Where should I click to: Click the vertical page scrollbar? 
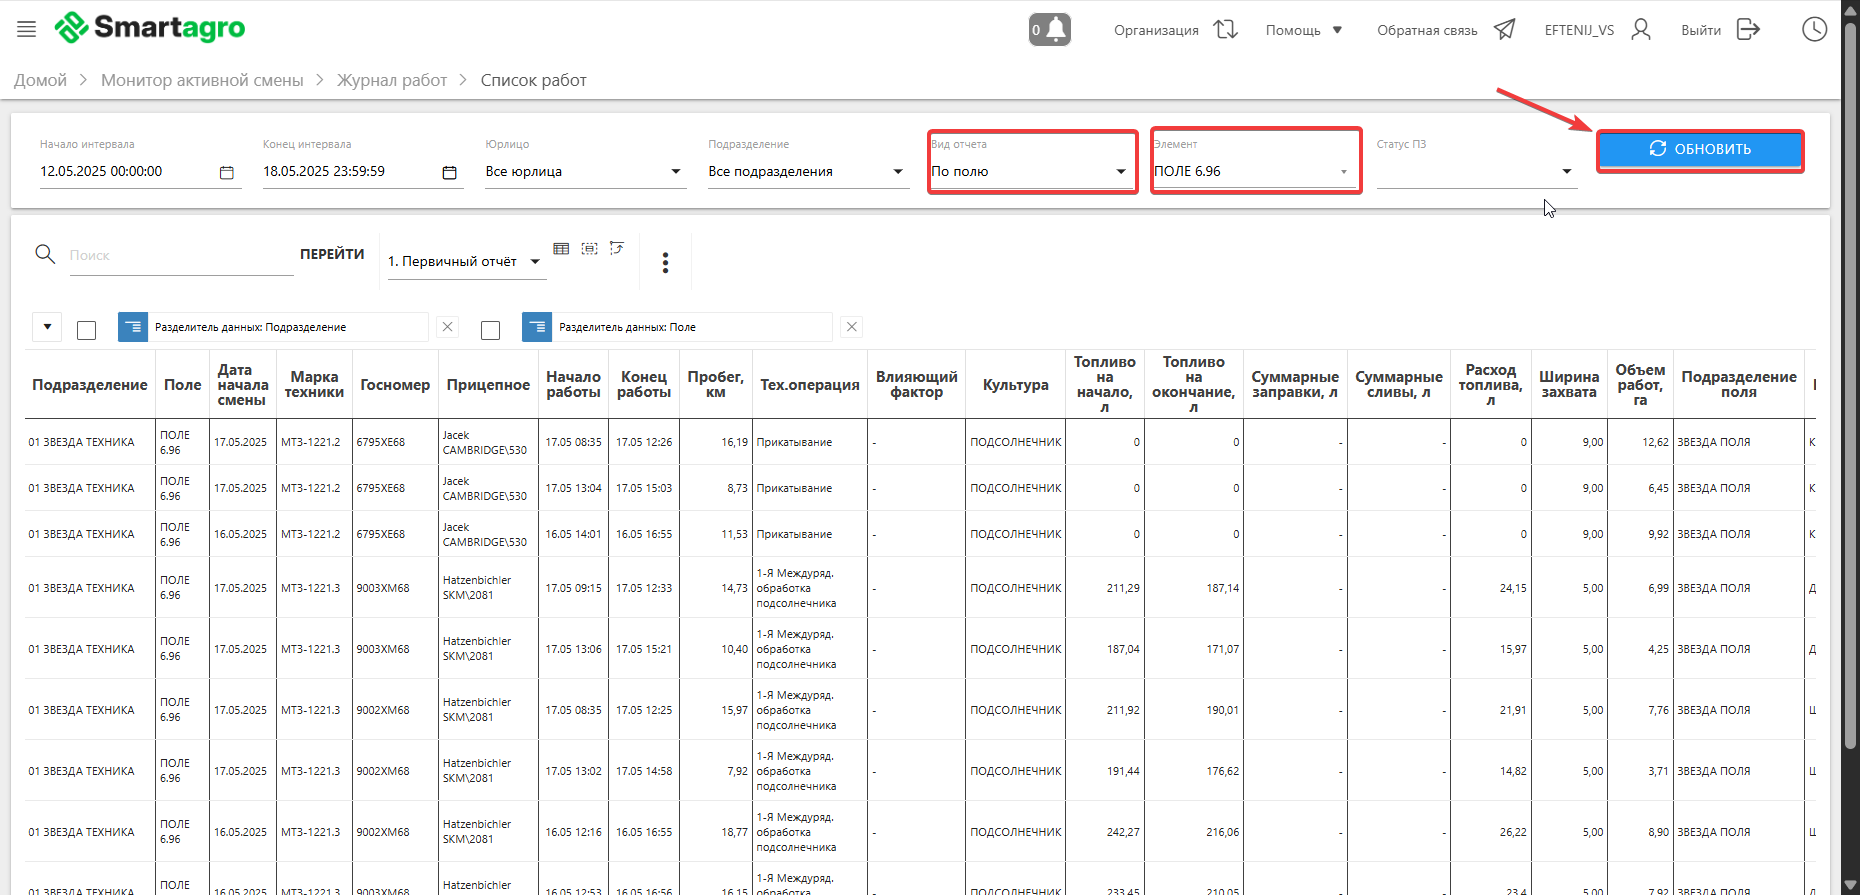[1850, 400]
